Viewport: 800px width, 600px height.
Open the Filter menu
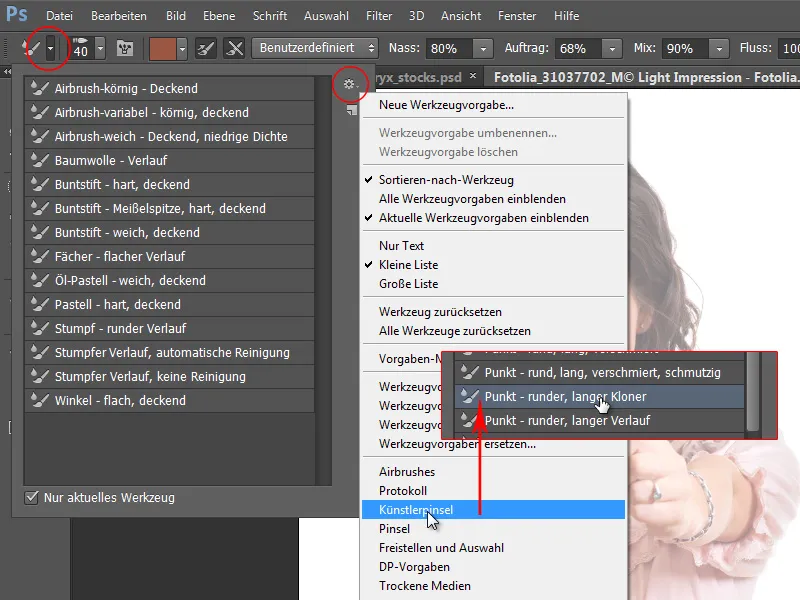[x=378, y=17]
